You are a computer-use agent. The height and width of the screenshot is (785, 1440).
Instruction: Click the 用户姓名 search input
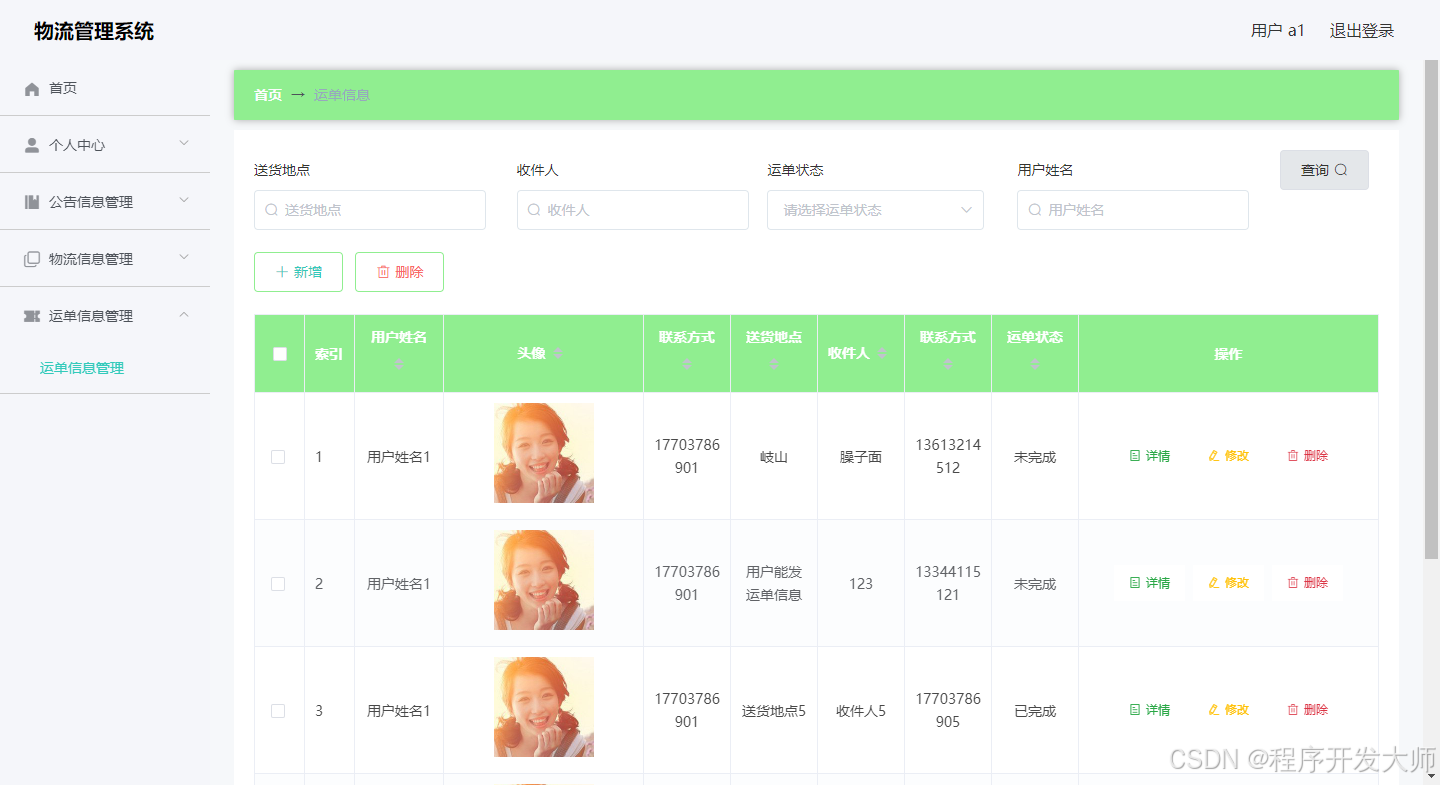pos(1133,210)
